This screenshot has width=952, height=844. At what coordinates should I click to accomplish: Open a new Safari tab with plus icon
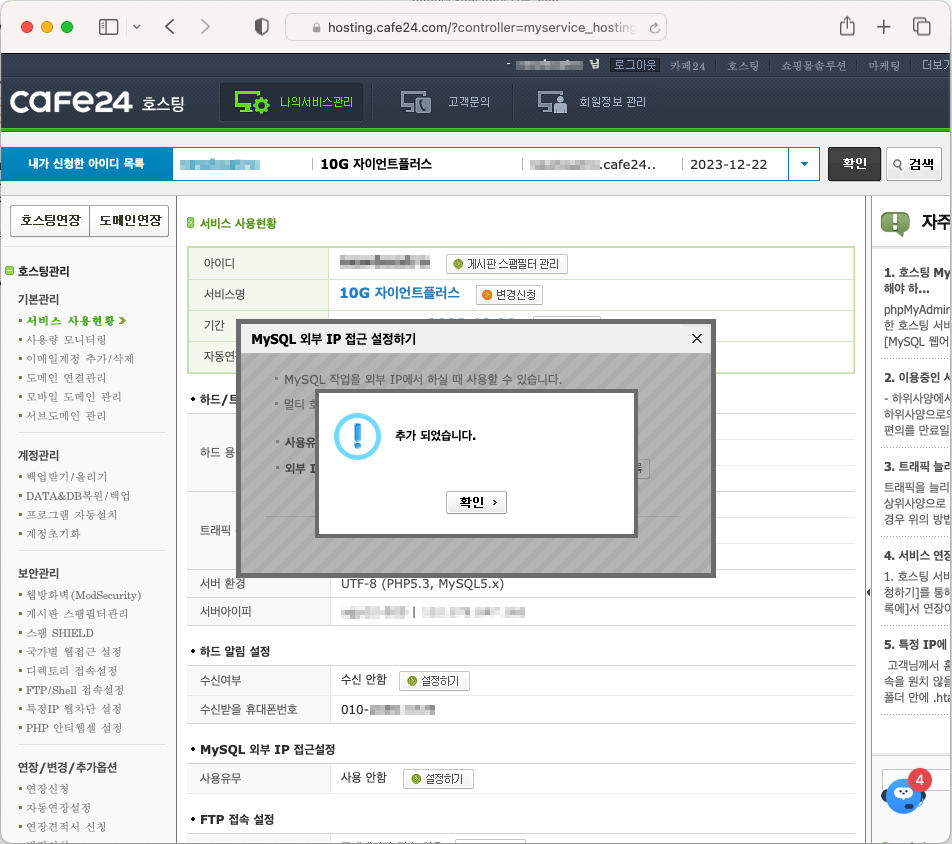click(x=884, y=27)
